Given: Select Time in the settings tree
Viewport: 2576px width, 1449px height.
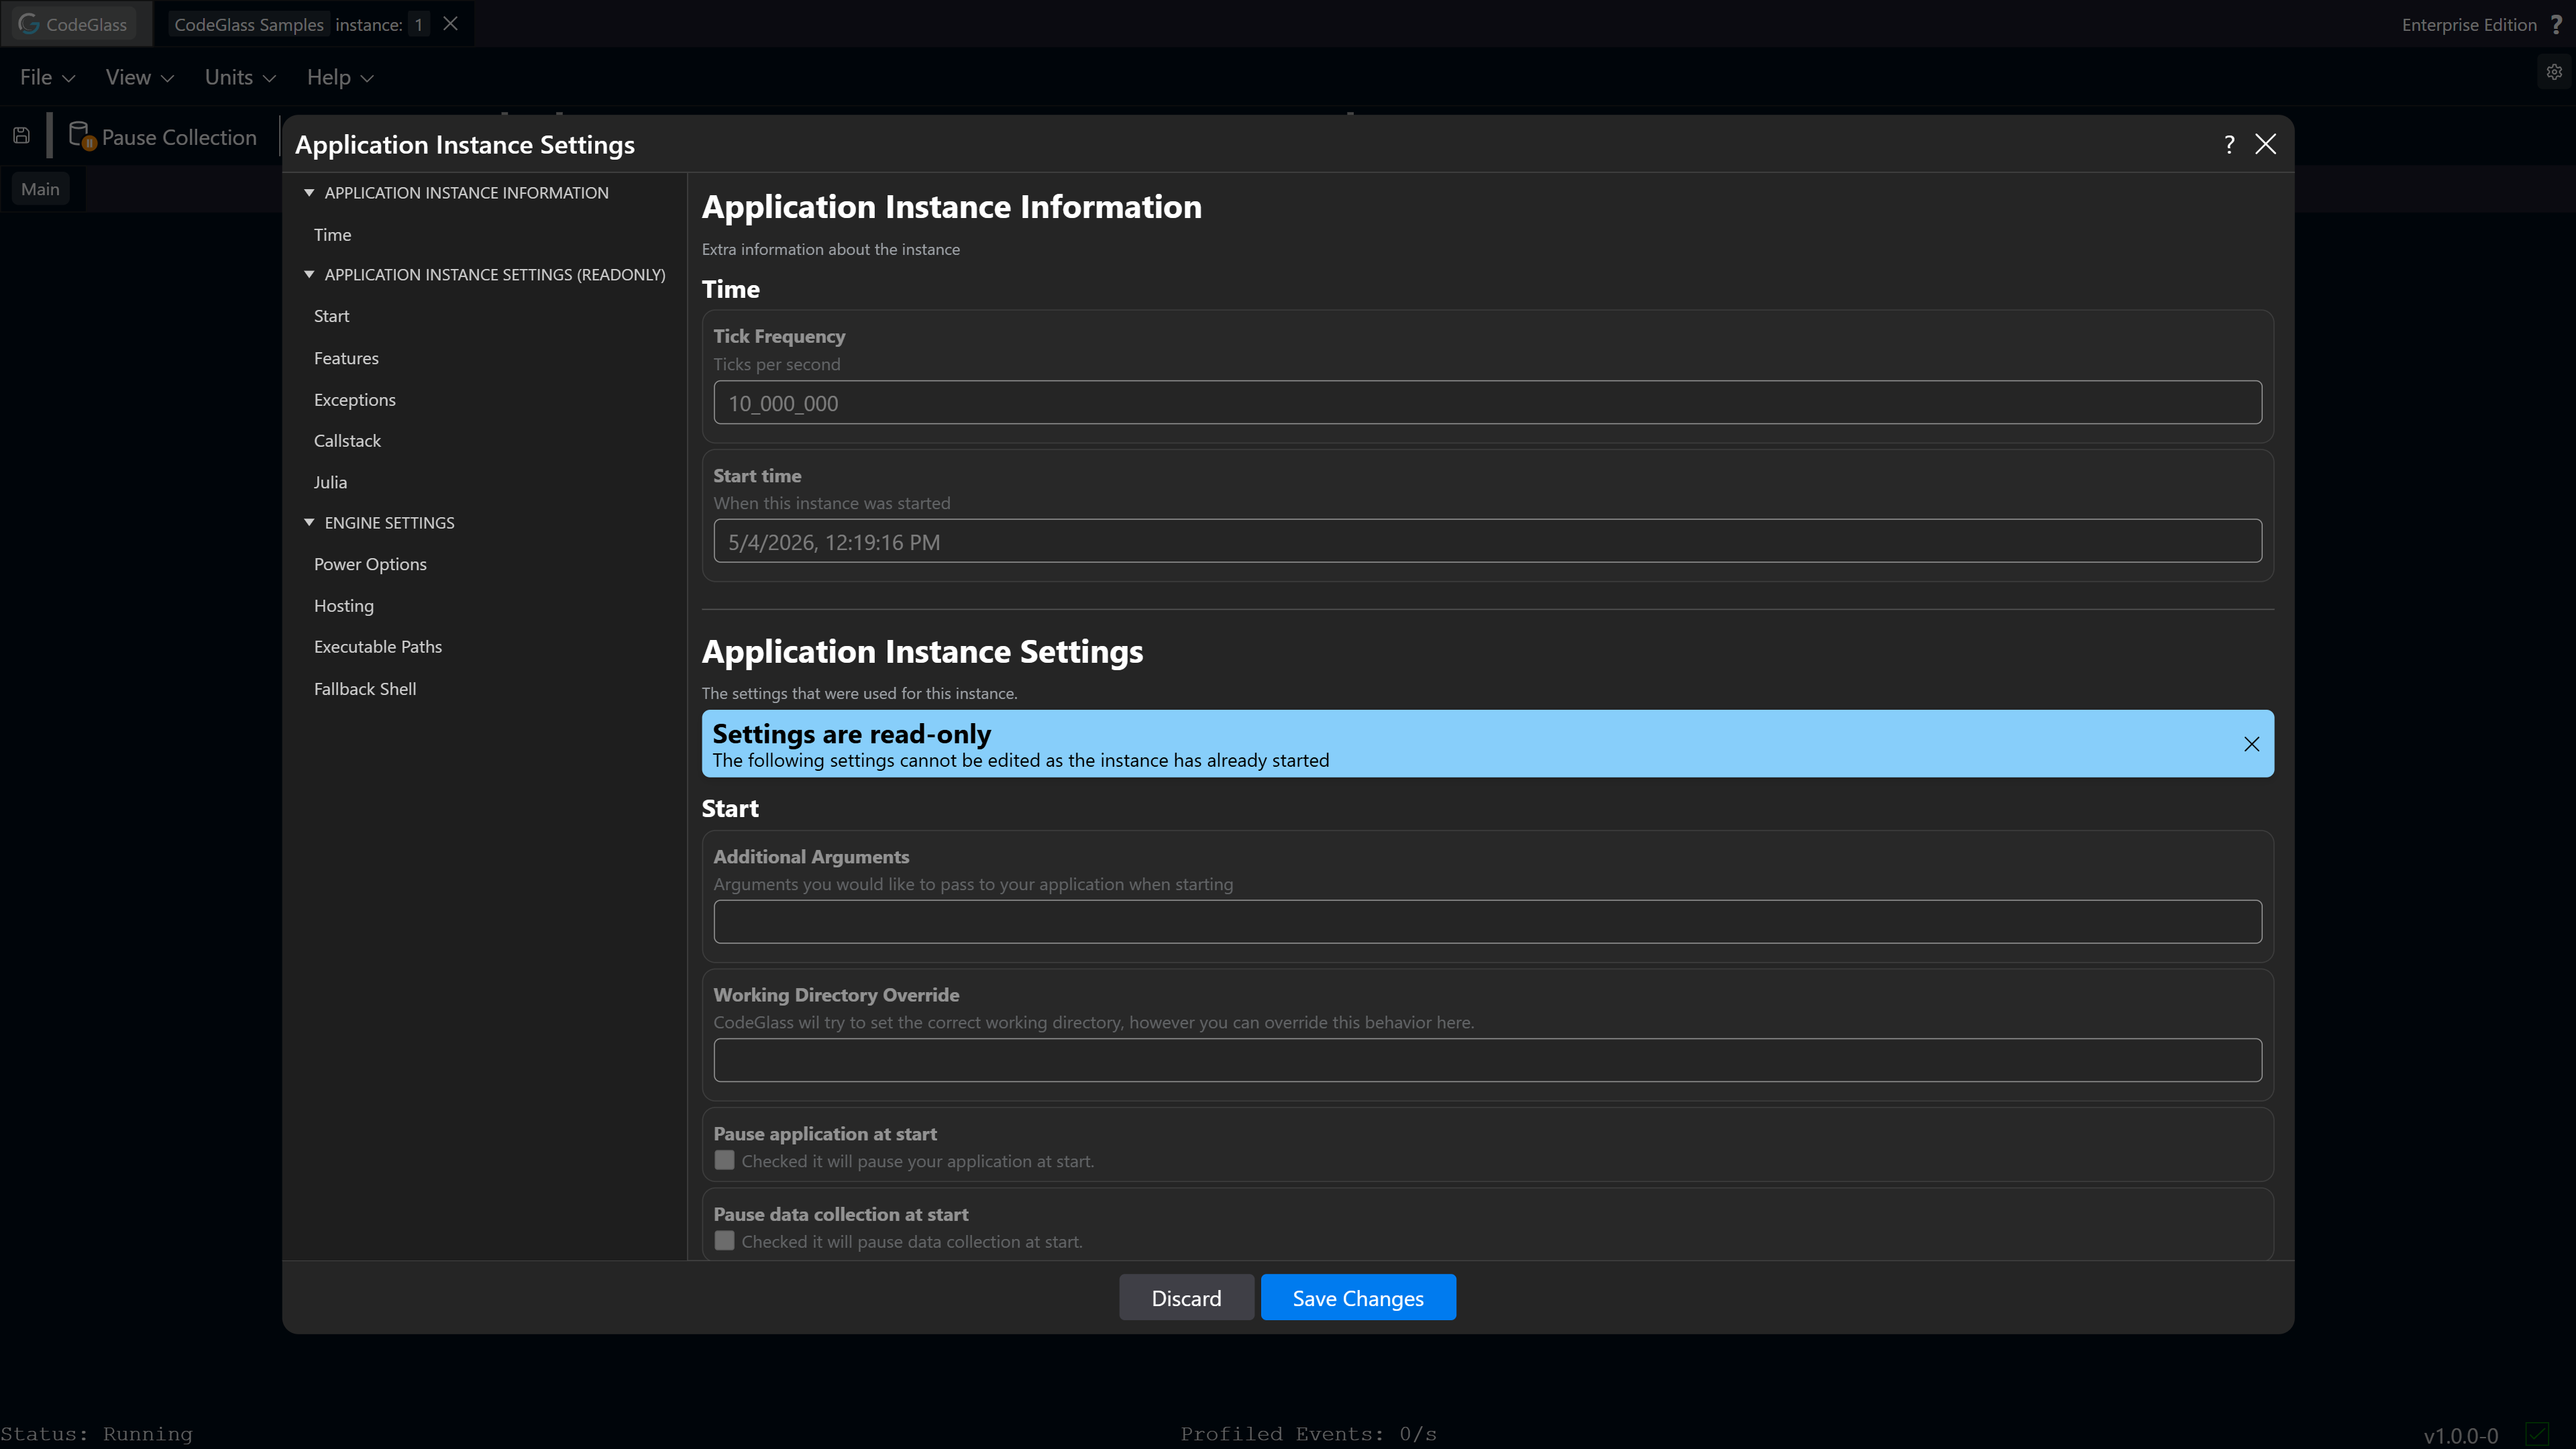Looking at the screenshot, I should coord(332,235).
